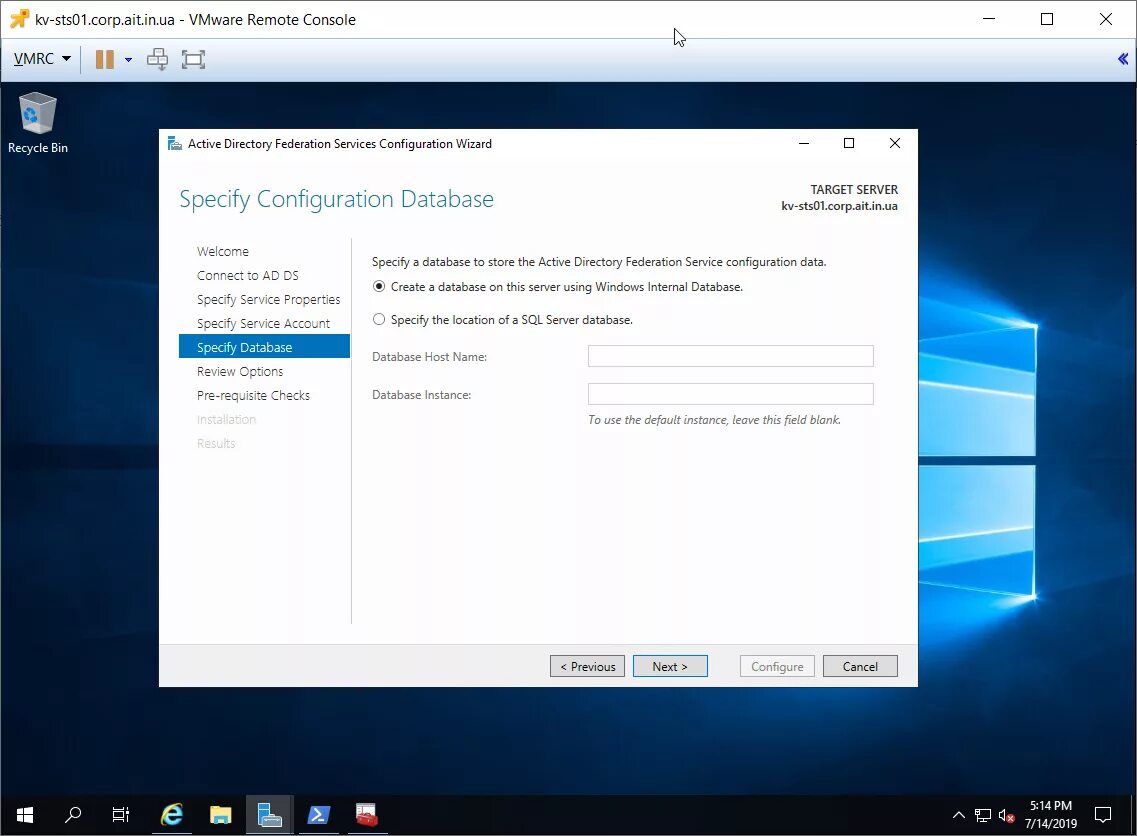Launch Internet Explorer from the taskbar
Screen dimensions: 1137x836
click(172, 815)
